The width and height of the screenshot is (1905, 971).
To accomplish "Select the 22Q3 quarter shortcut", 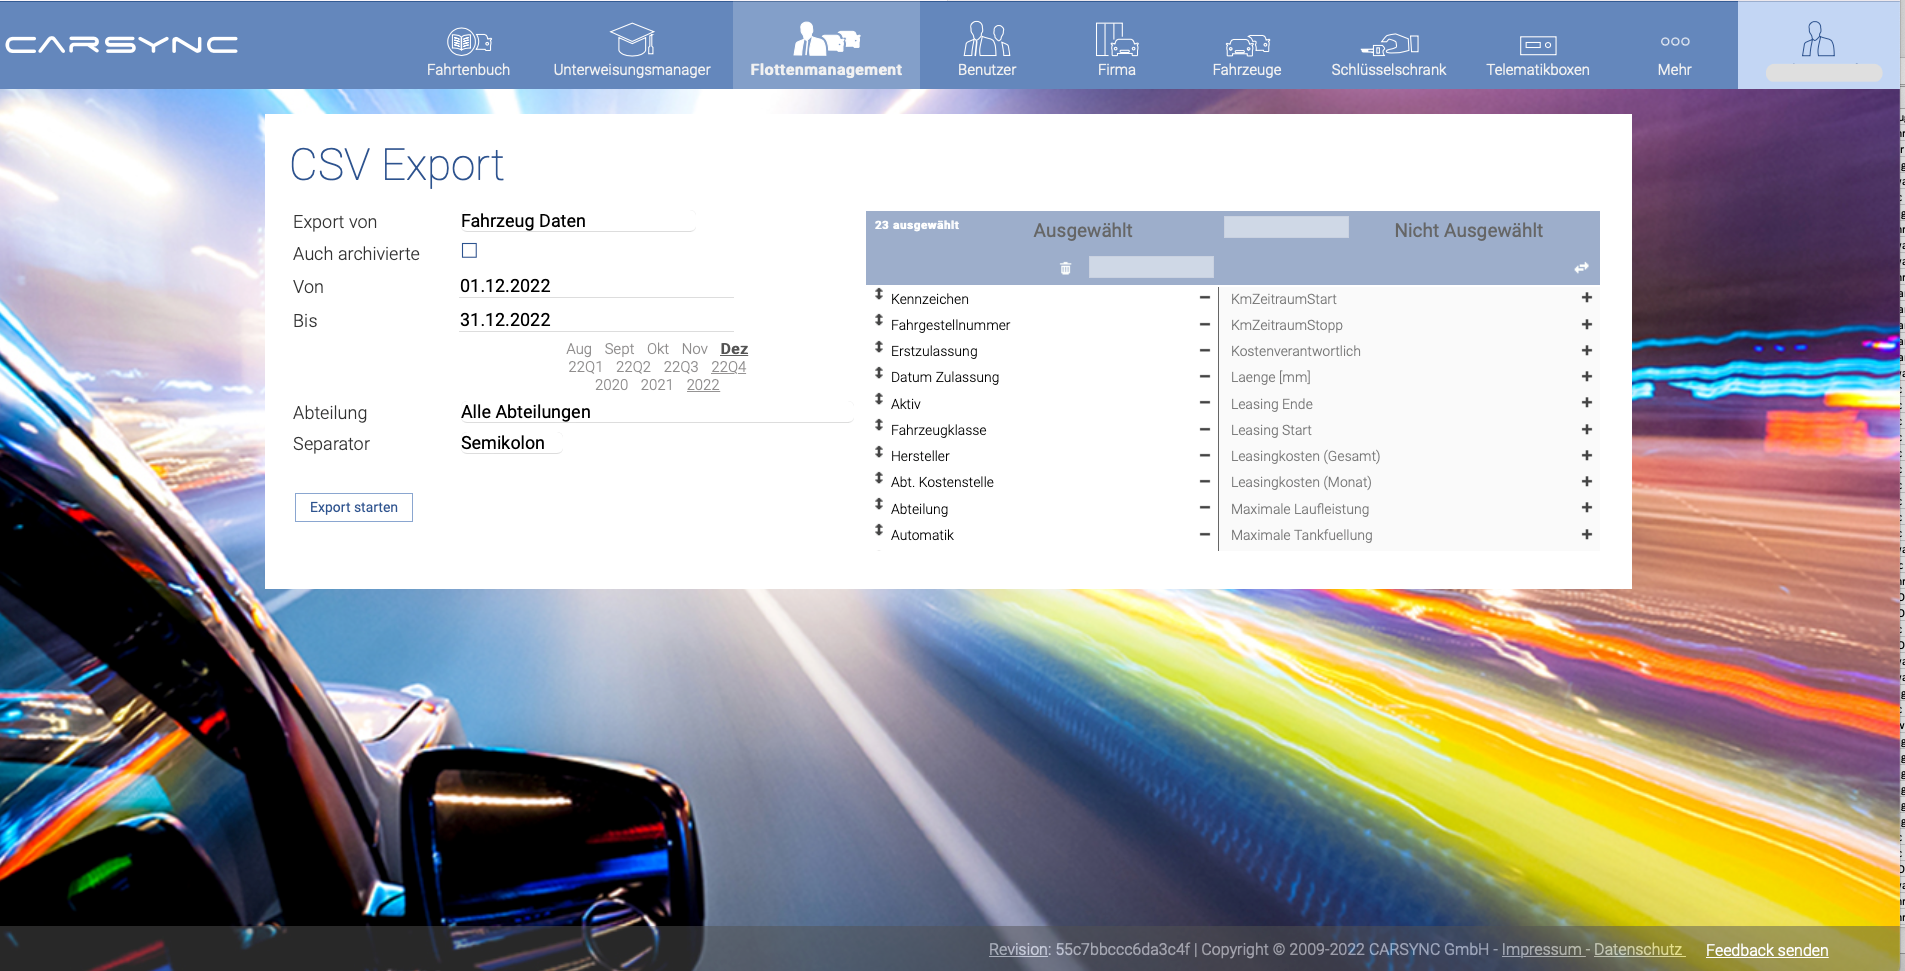I will point(681,367).
